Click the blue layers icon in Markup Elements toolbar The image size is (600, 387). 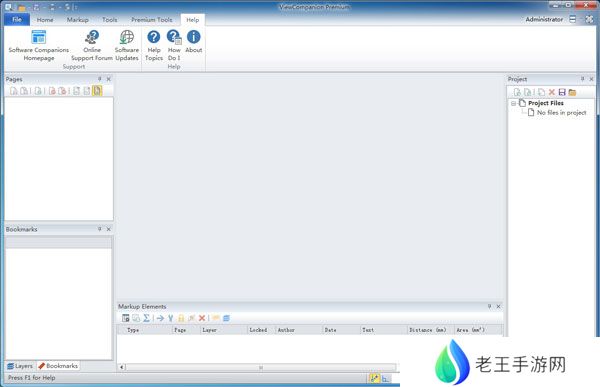[x=226, y=318]
